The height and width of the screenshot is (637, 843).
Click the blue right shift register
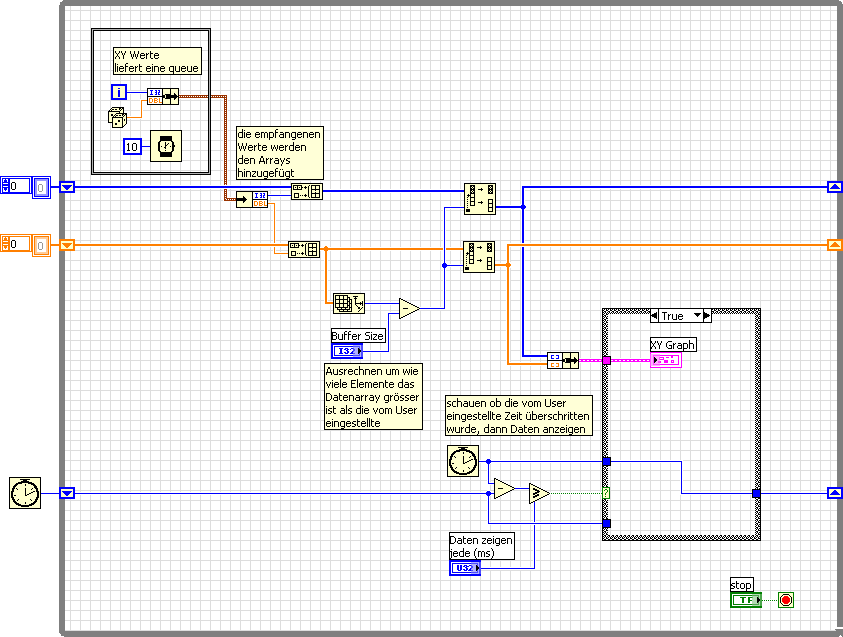point(834,187)
